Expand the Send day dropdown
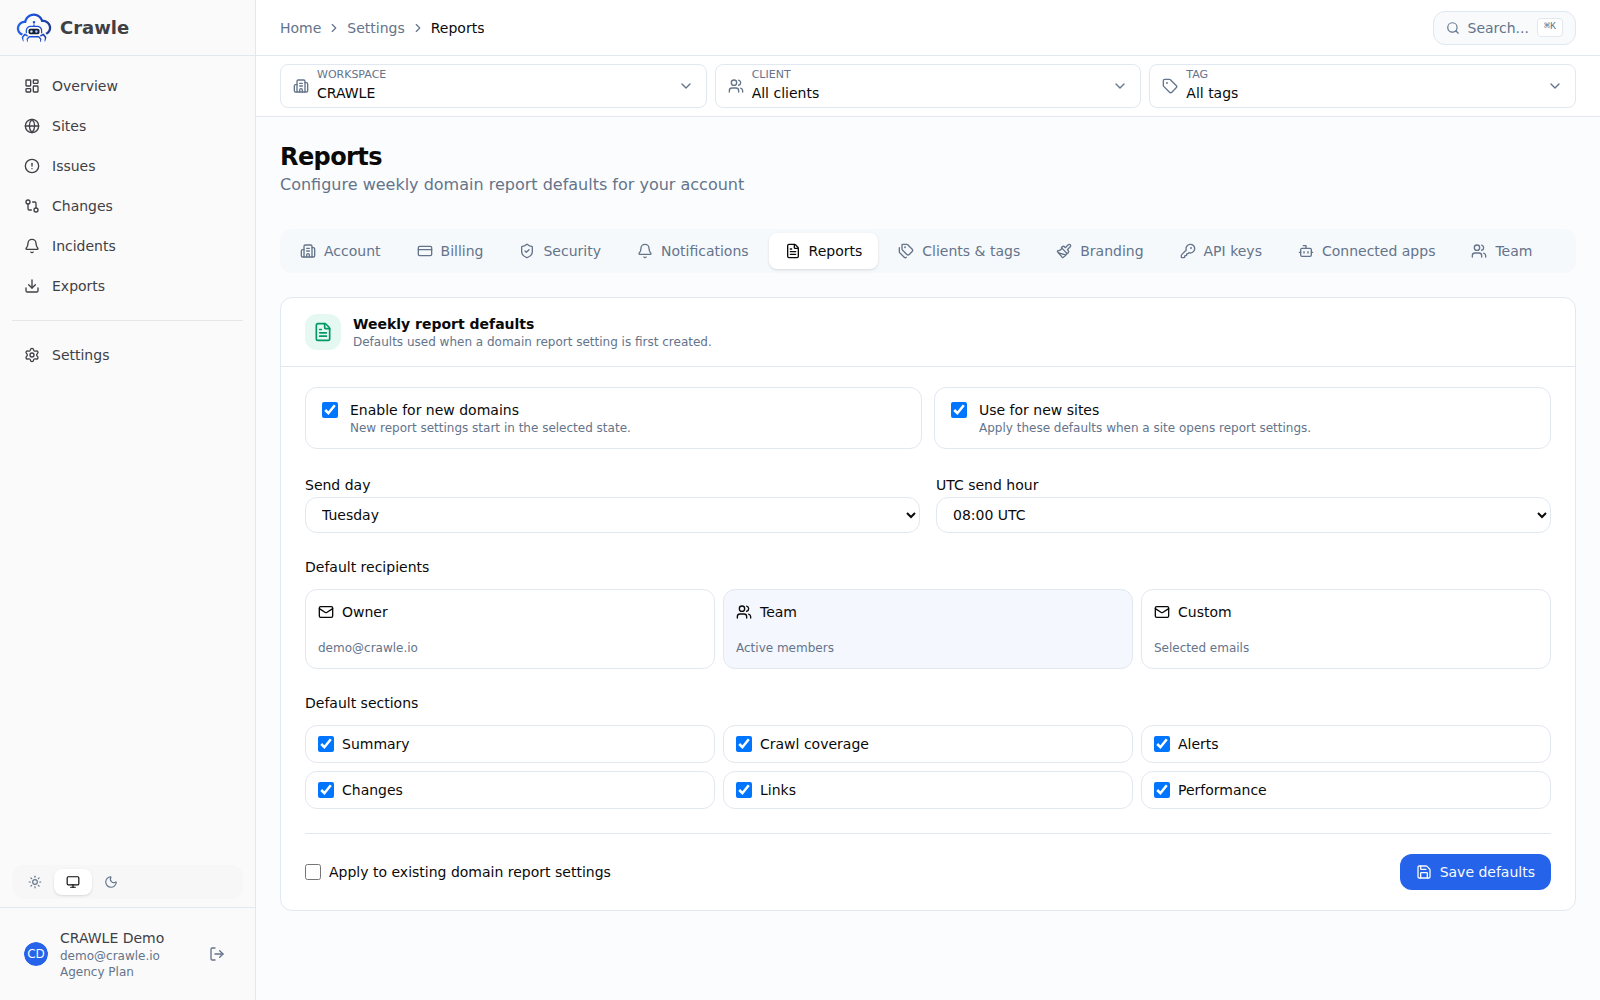Screen dimensions: 1600x1000 click(x=612, y=515)
